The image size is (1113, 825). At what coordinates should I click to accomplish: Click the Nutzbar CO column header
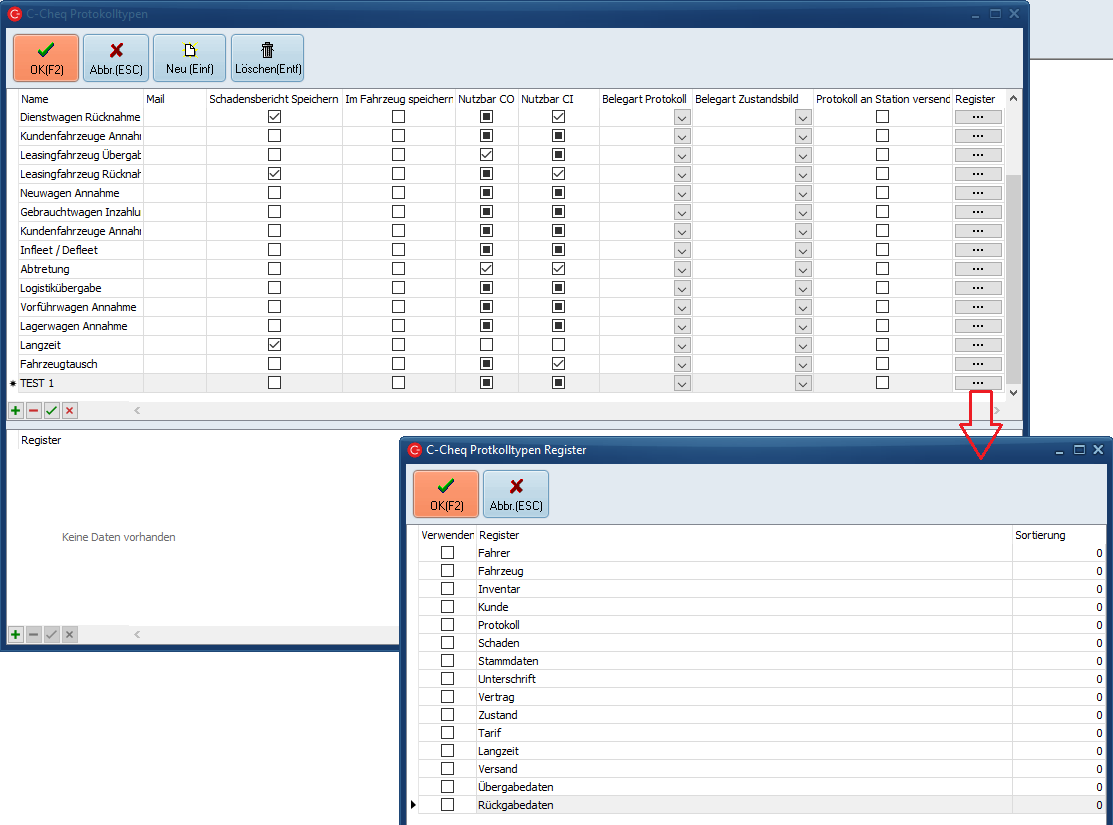tap(487, 99)
